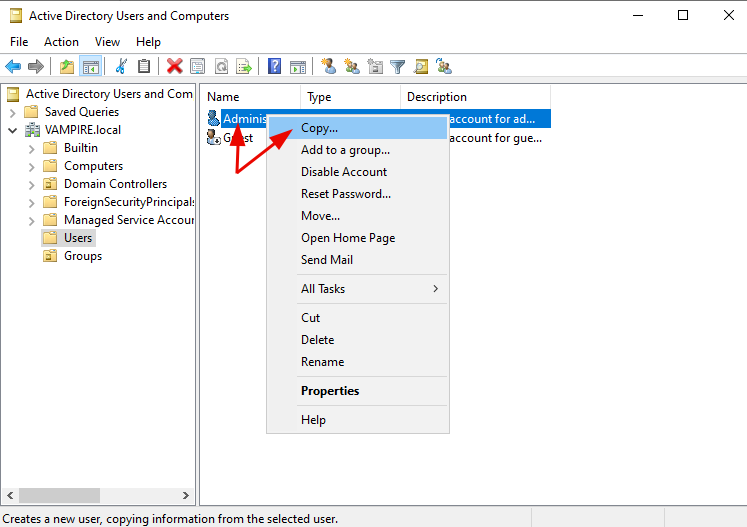Click the clipboard Paste icon in the toolbar
This screenshot has height=527, width=747.
144,66
